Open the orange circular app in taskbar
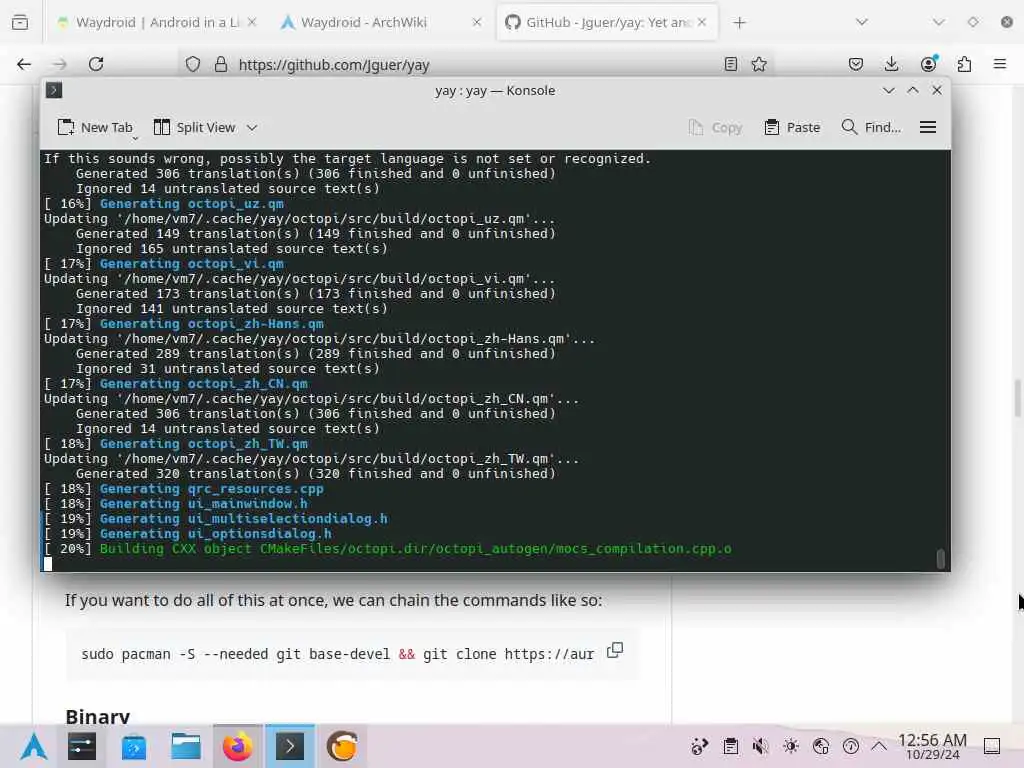 pos(342,746)
